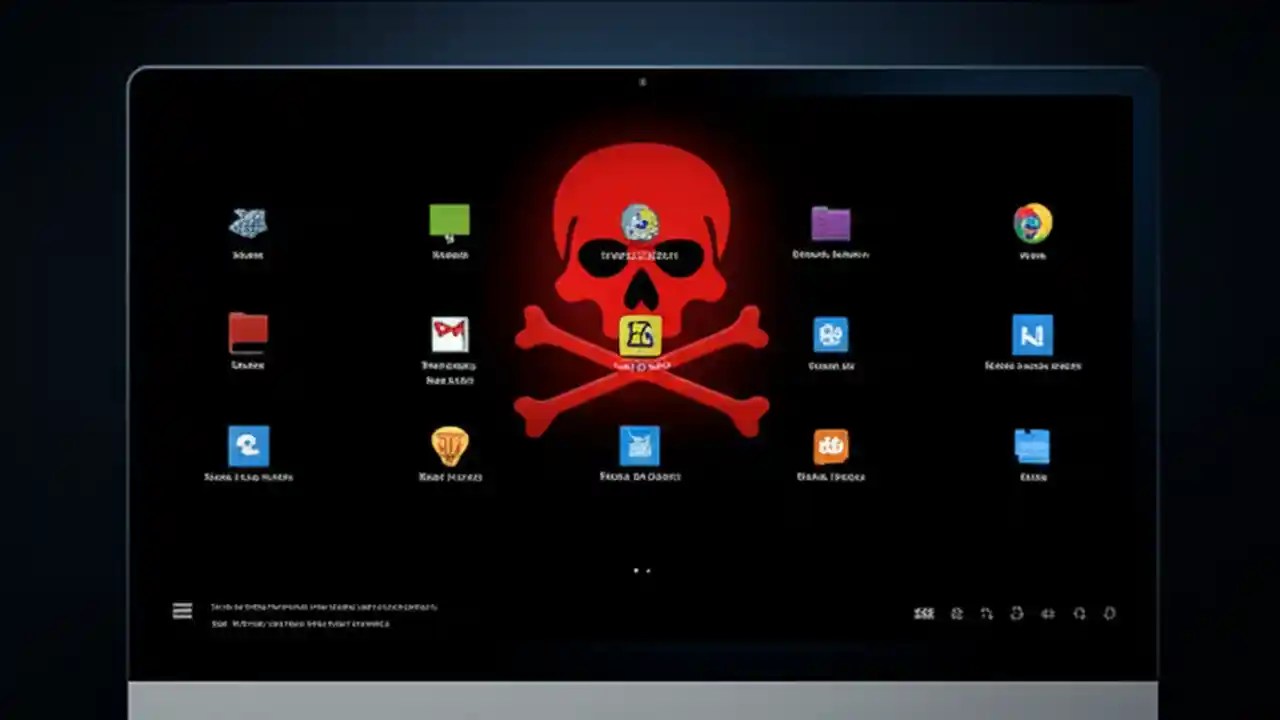Open the diamond-patterned app in the top-left

248,222
